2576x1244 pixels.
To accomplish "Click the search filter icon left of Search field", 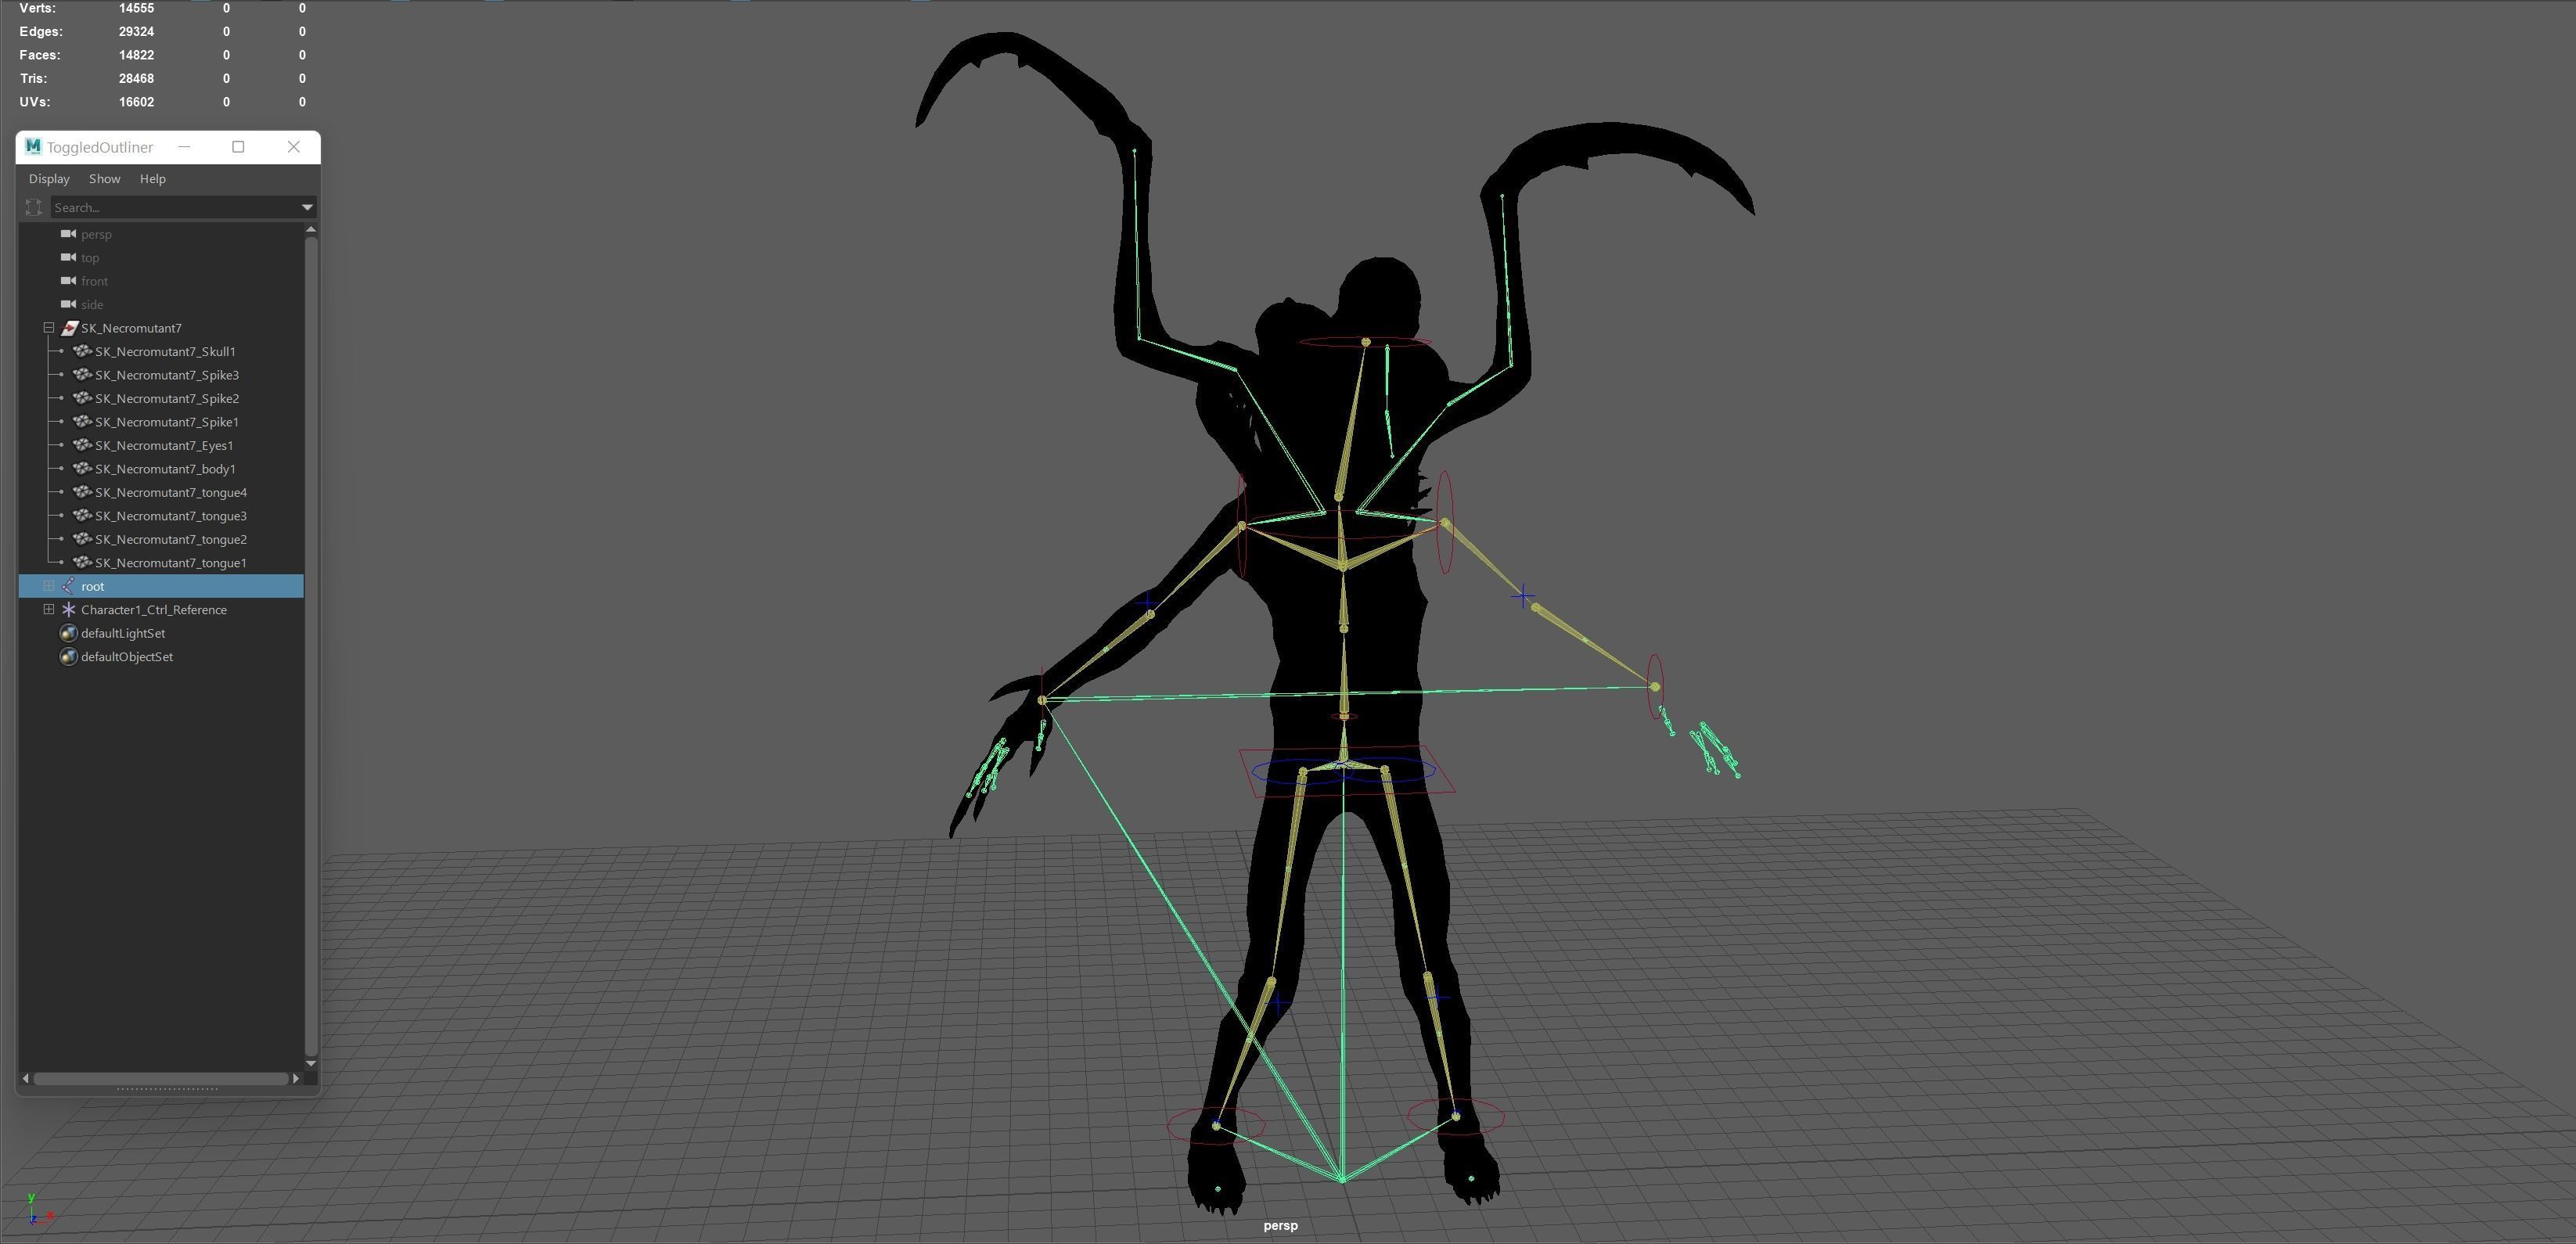I will coord(34,207).
